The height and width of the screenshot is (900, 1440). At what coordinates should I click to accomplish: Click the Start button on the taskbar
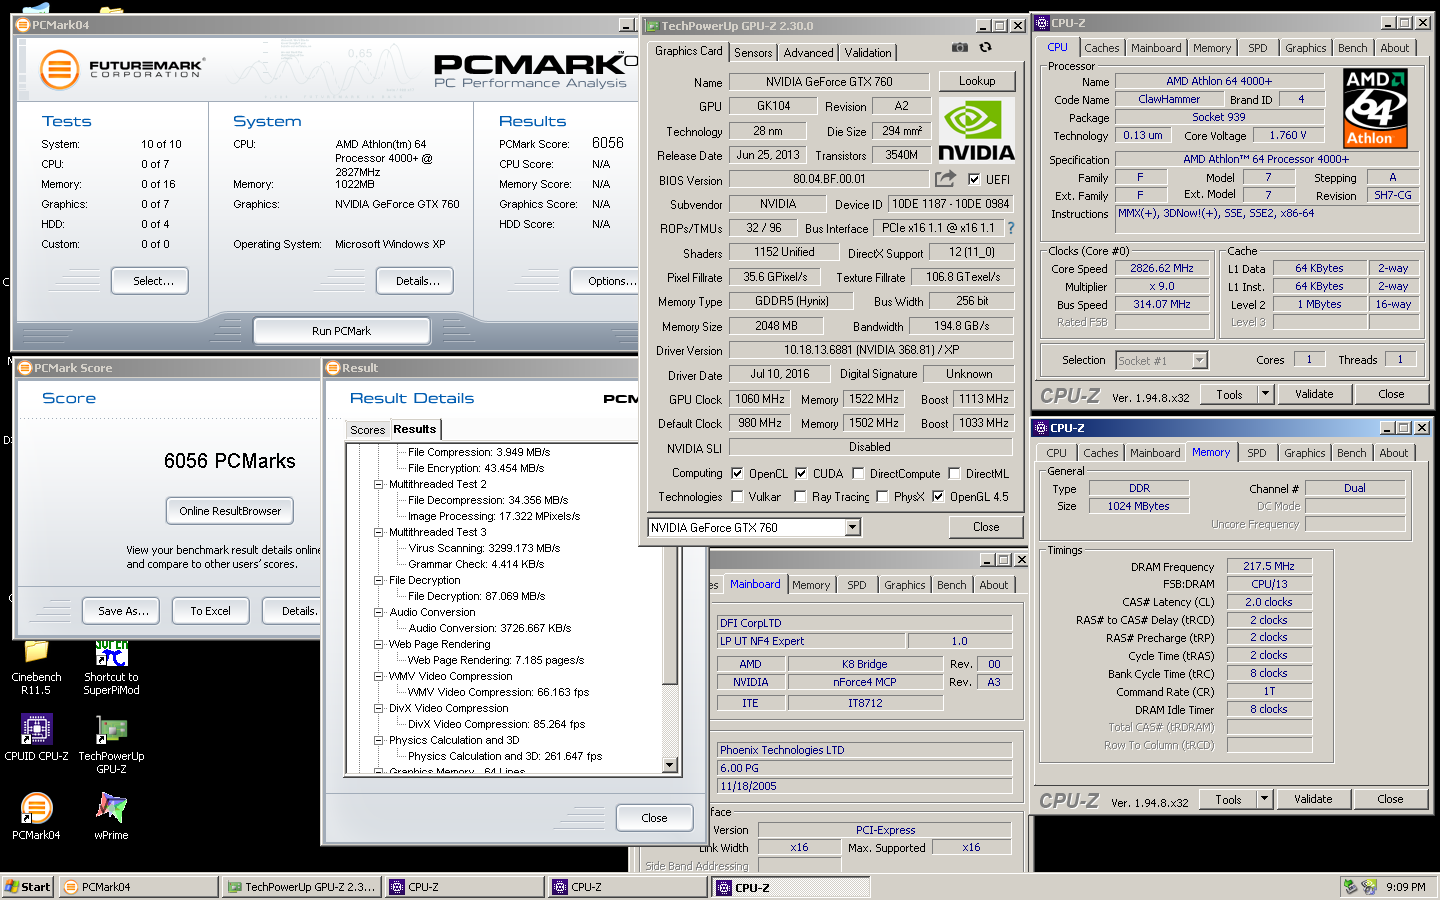click(x=28, y=887)
